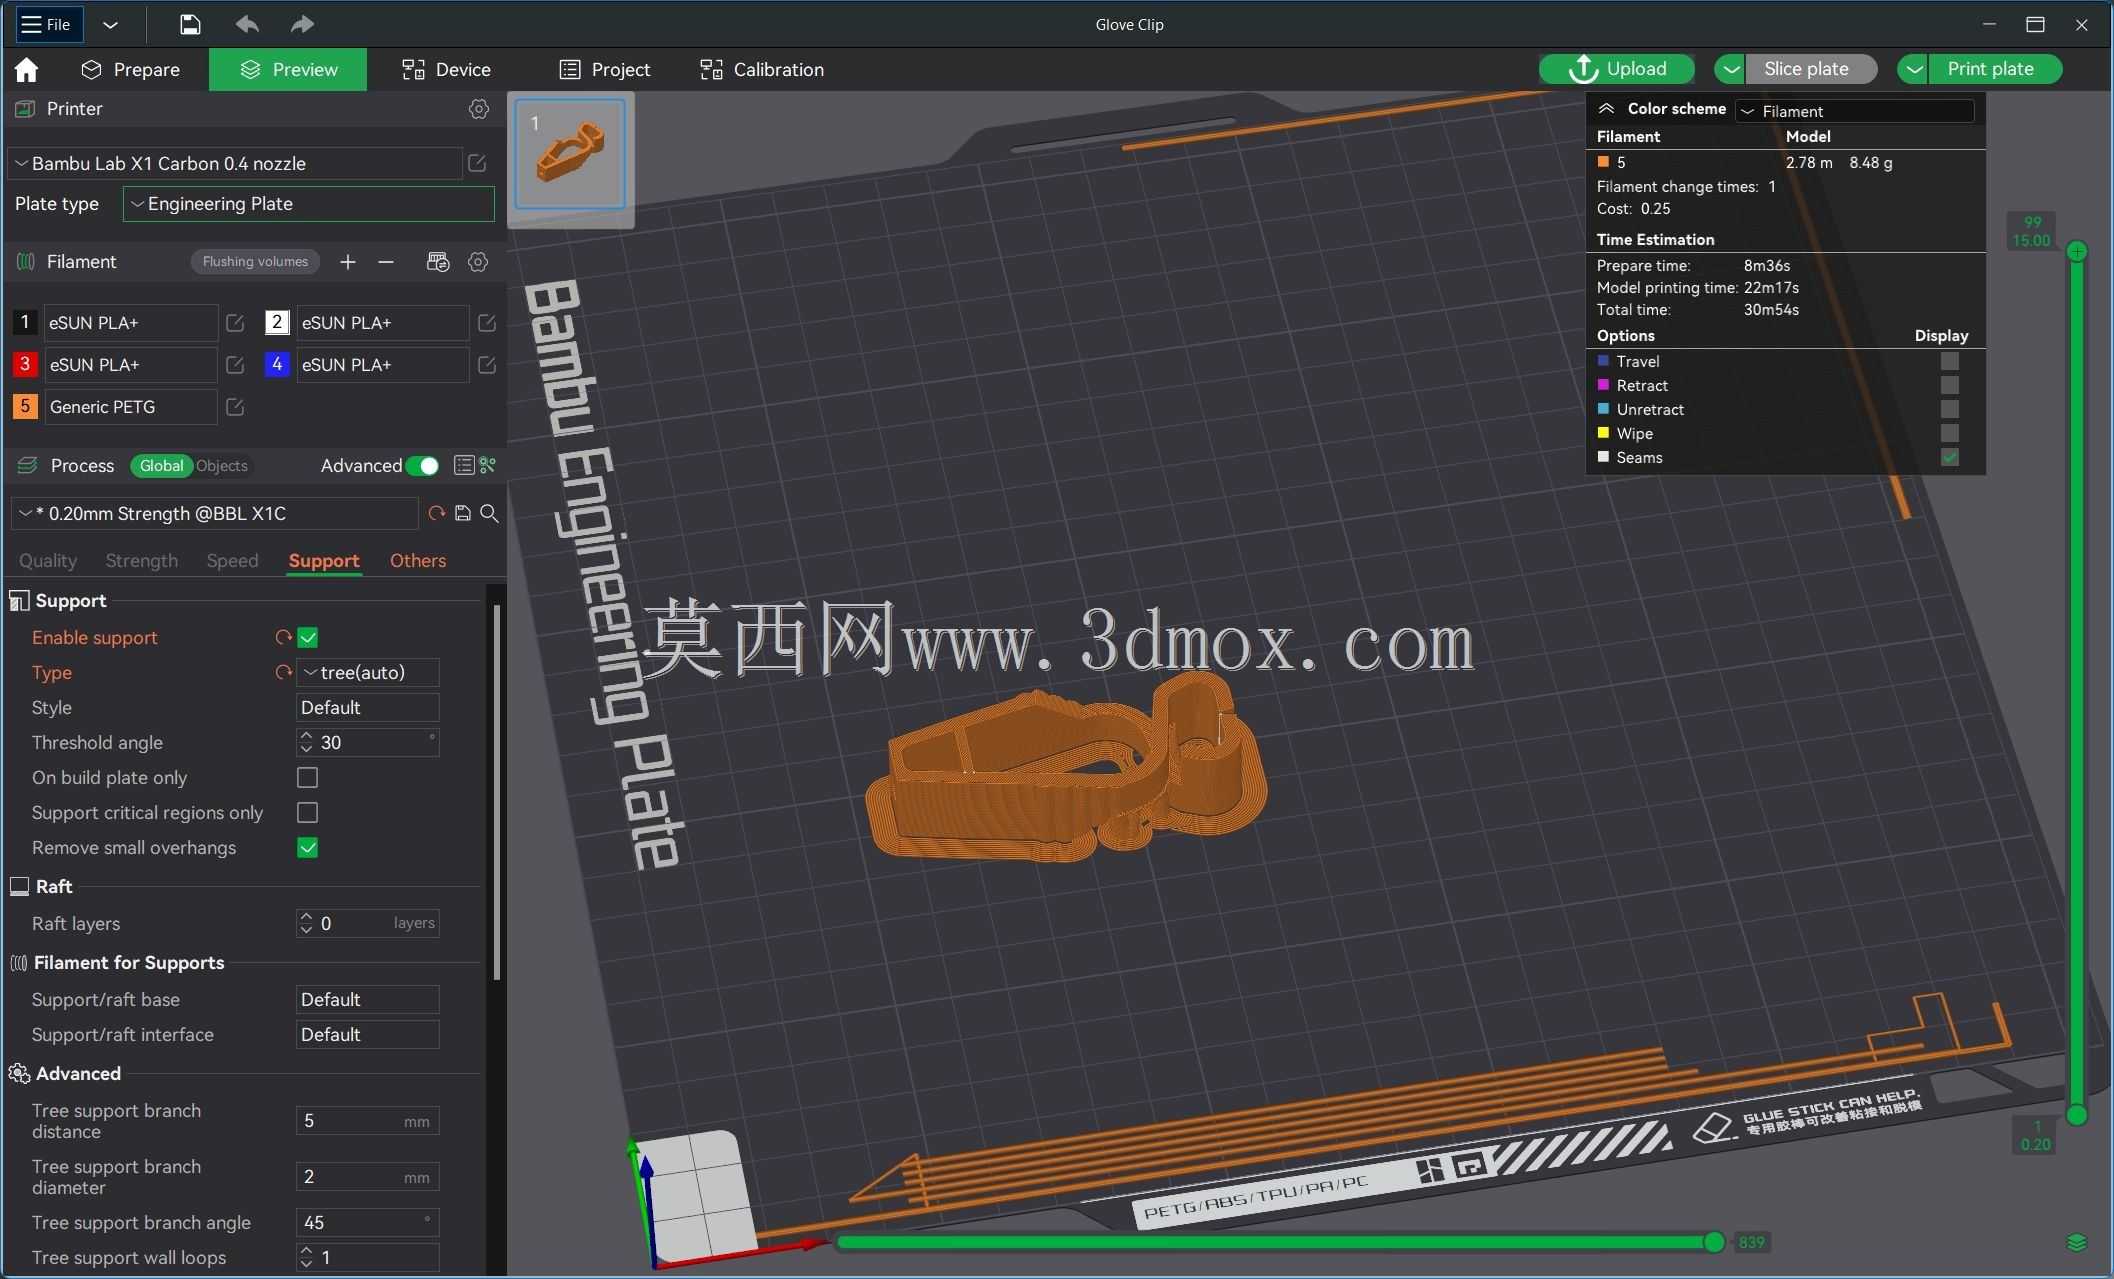Hide Seams in display options

(1949, 457)
